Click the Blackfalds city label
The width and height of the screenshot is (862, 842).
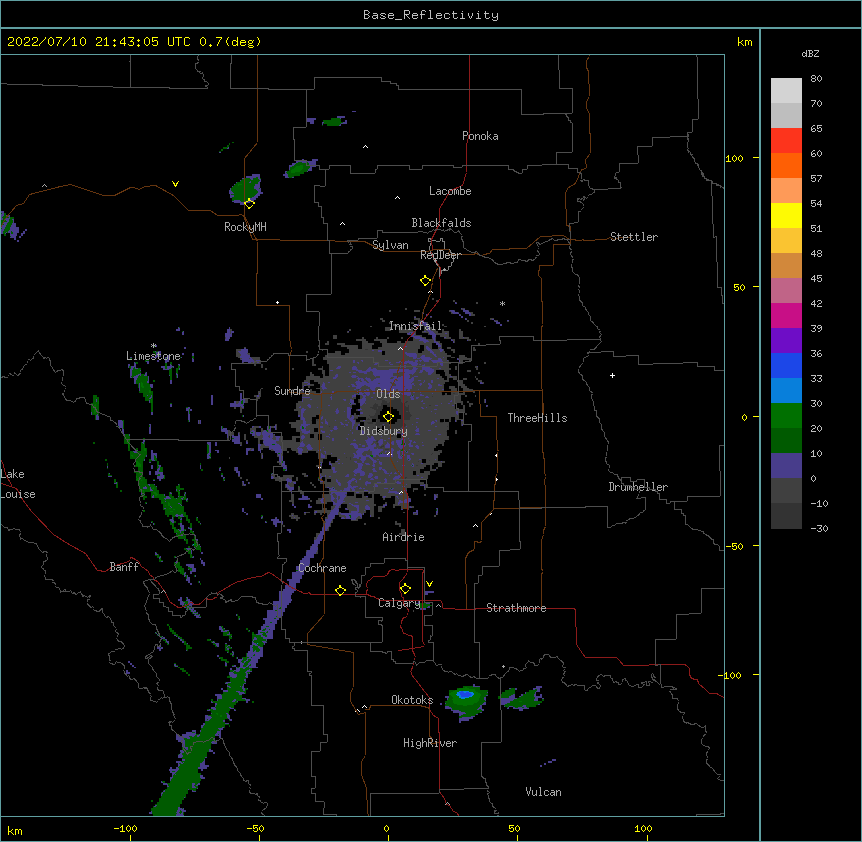click(441, 223)
